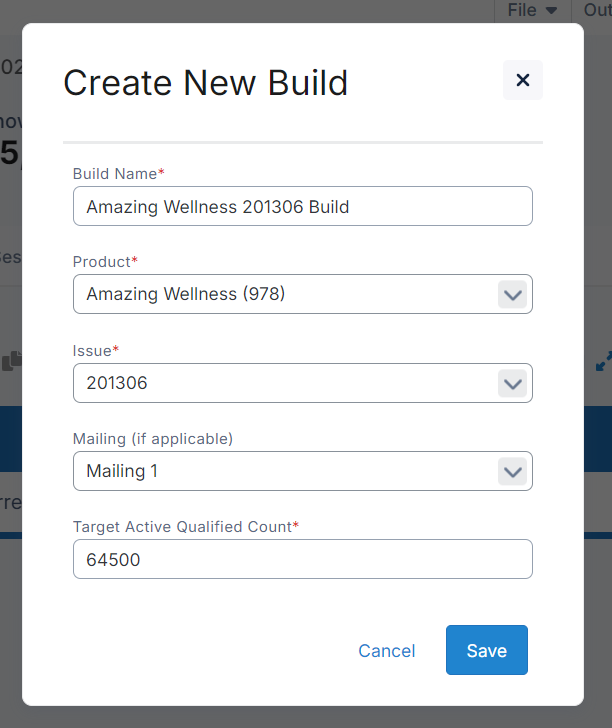
Task: Click the expand arrows icon at right
Action: (604, 361)
